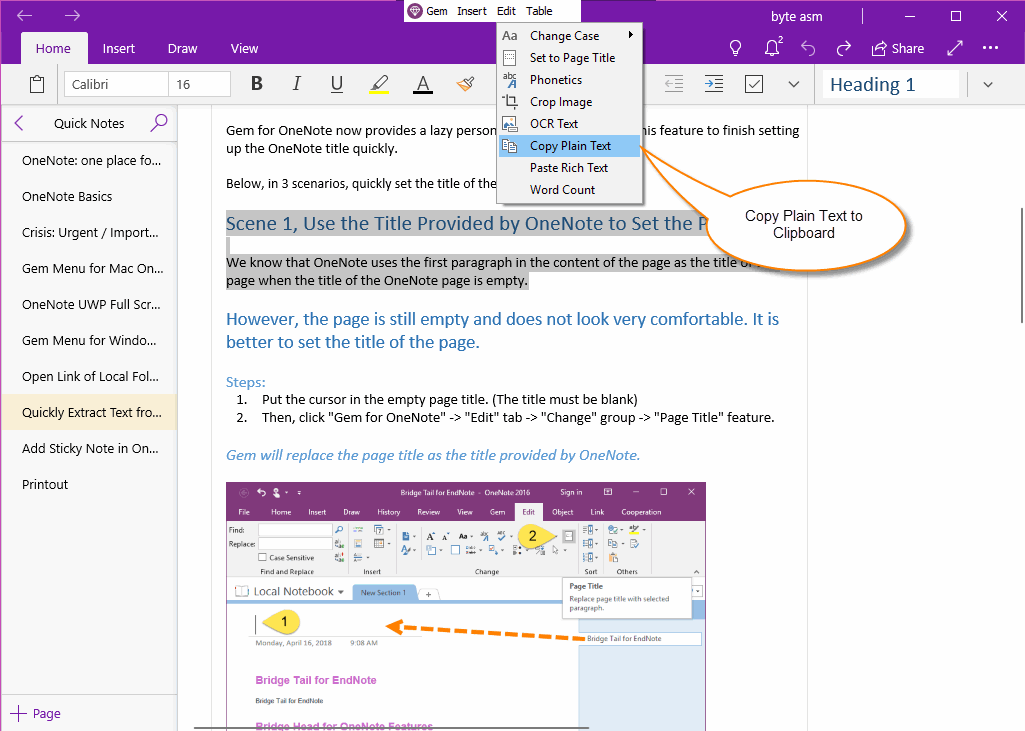
Task: Click the 'Steps:' label in the note
Action: click(x=246, y=382)
